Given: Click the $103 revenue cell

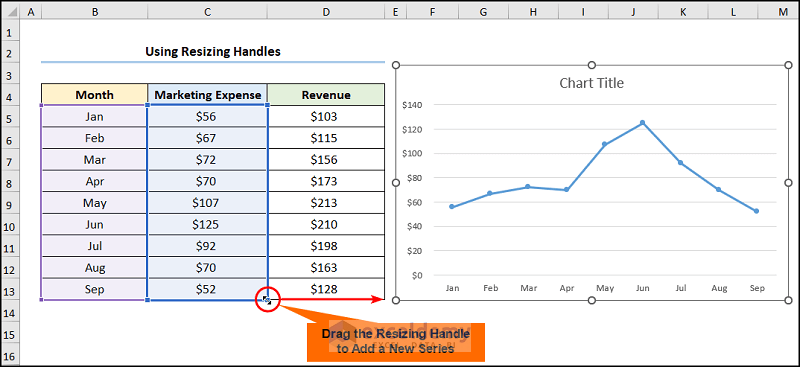Looking at the screenshot, I should 326,117.
